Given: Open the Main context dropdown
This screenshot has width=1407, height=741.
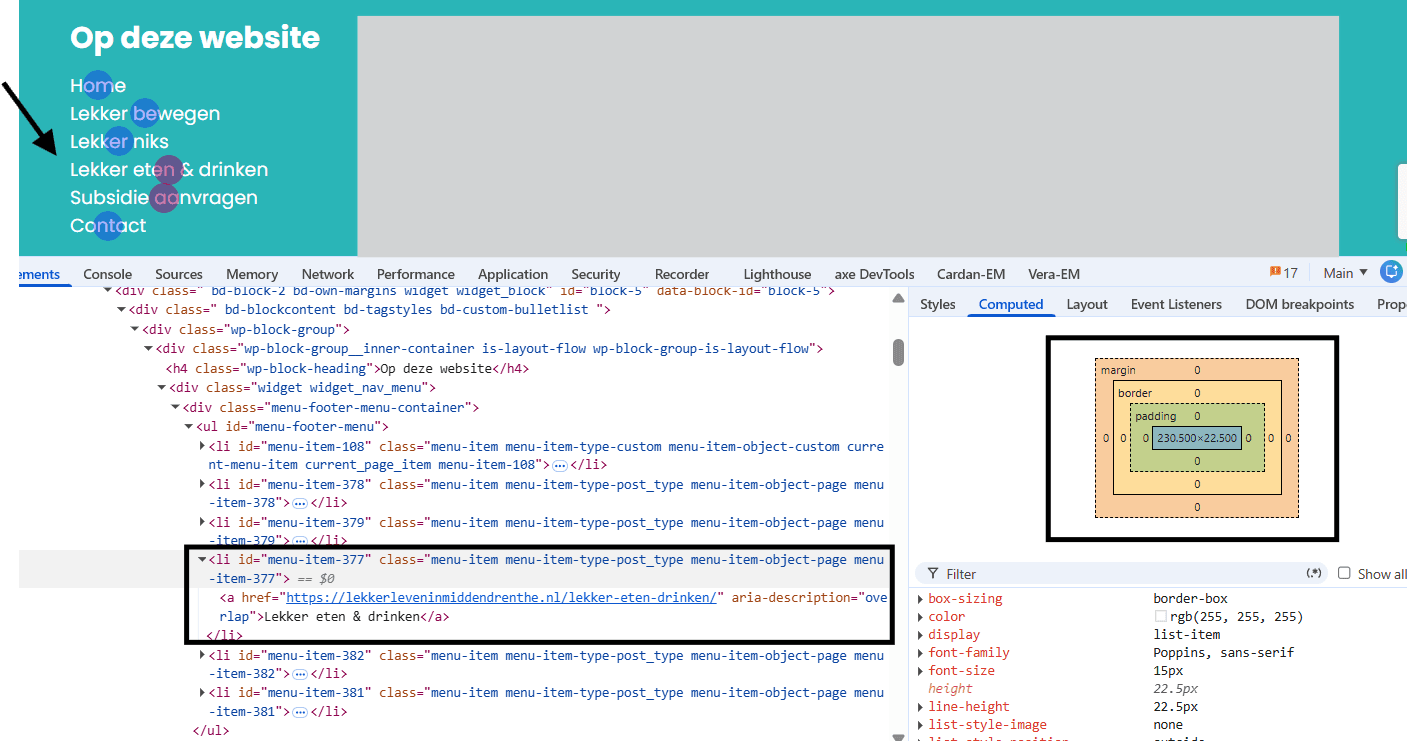Looking at the screenshot, I should point(1345,273).
